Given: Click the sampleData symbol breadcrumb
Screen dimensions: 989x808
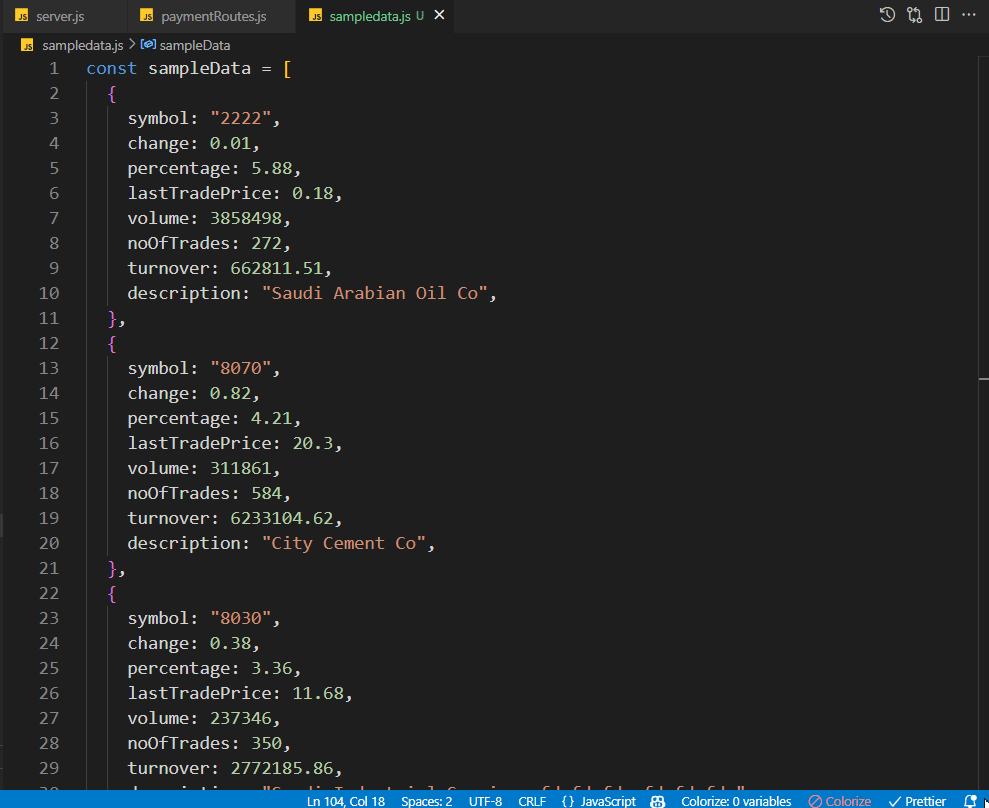Looking at the screenshot, I should tap(195, 45).
